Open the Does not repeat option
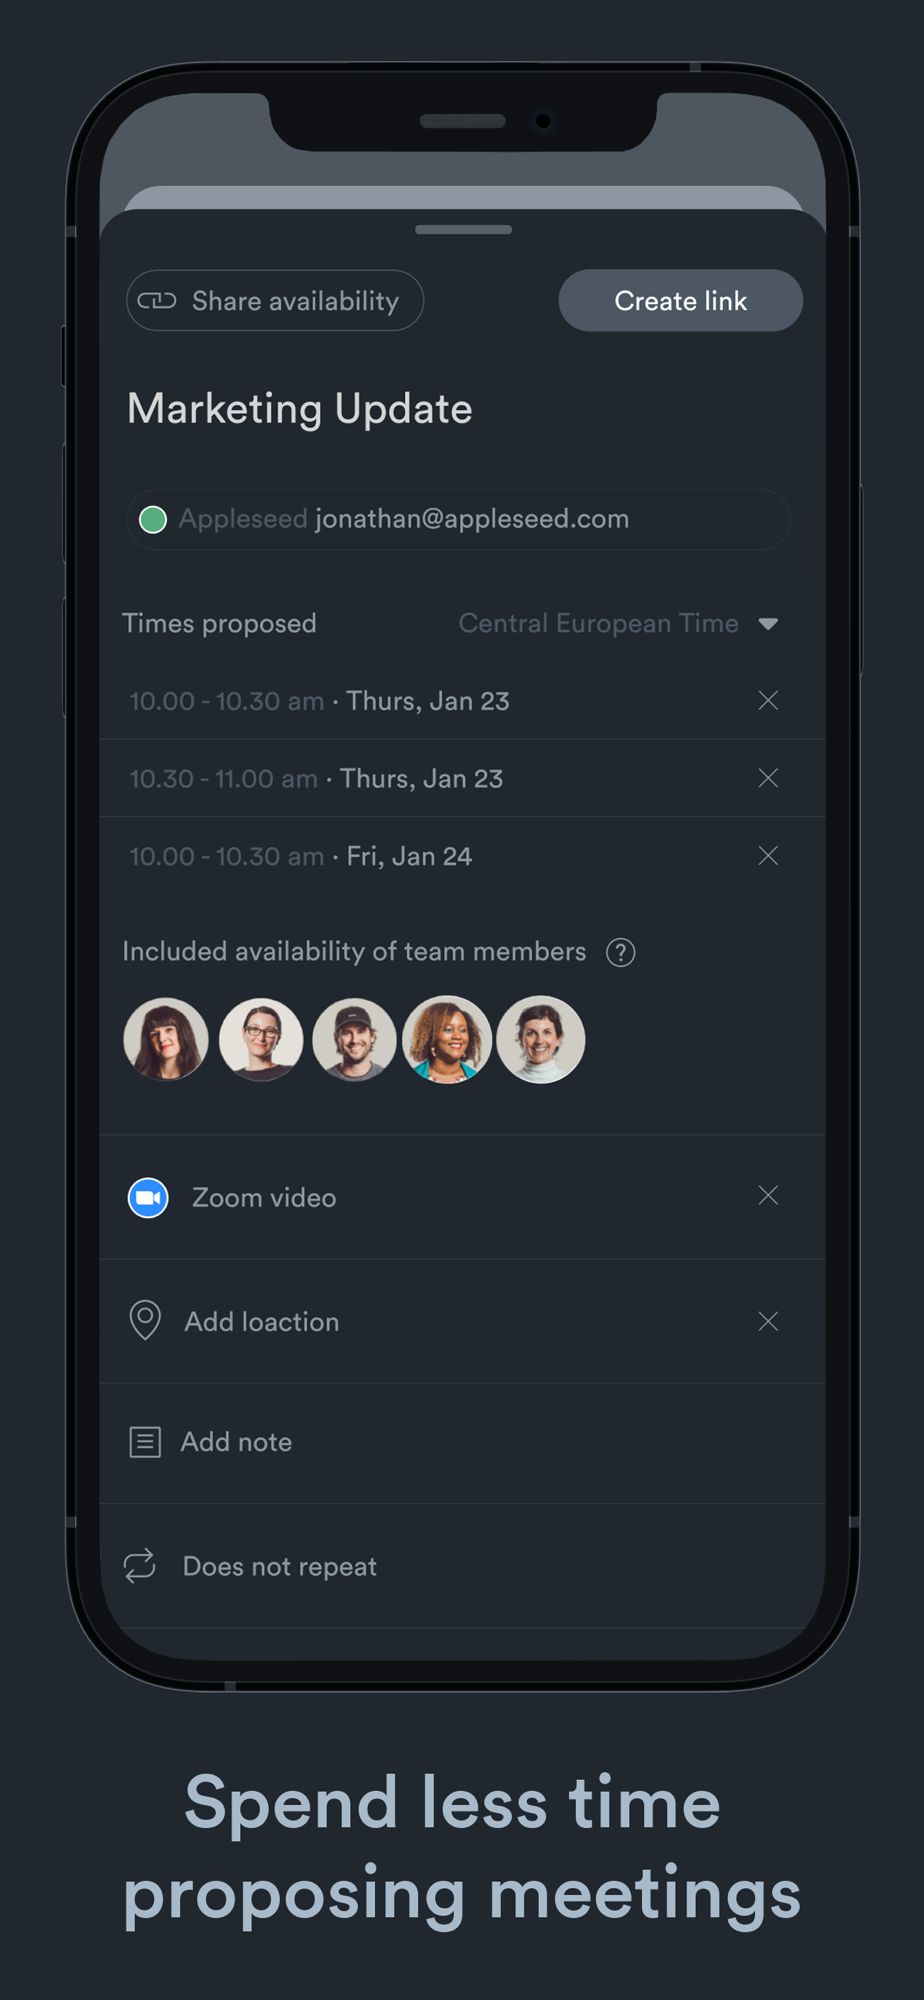This screenshot has height=2000, width=924. coord(280,1566)
